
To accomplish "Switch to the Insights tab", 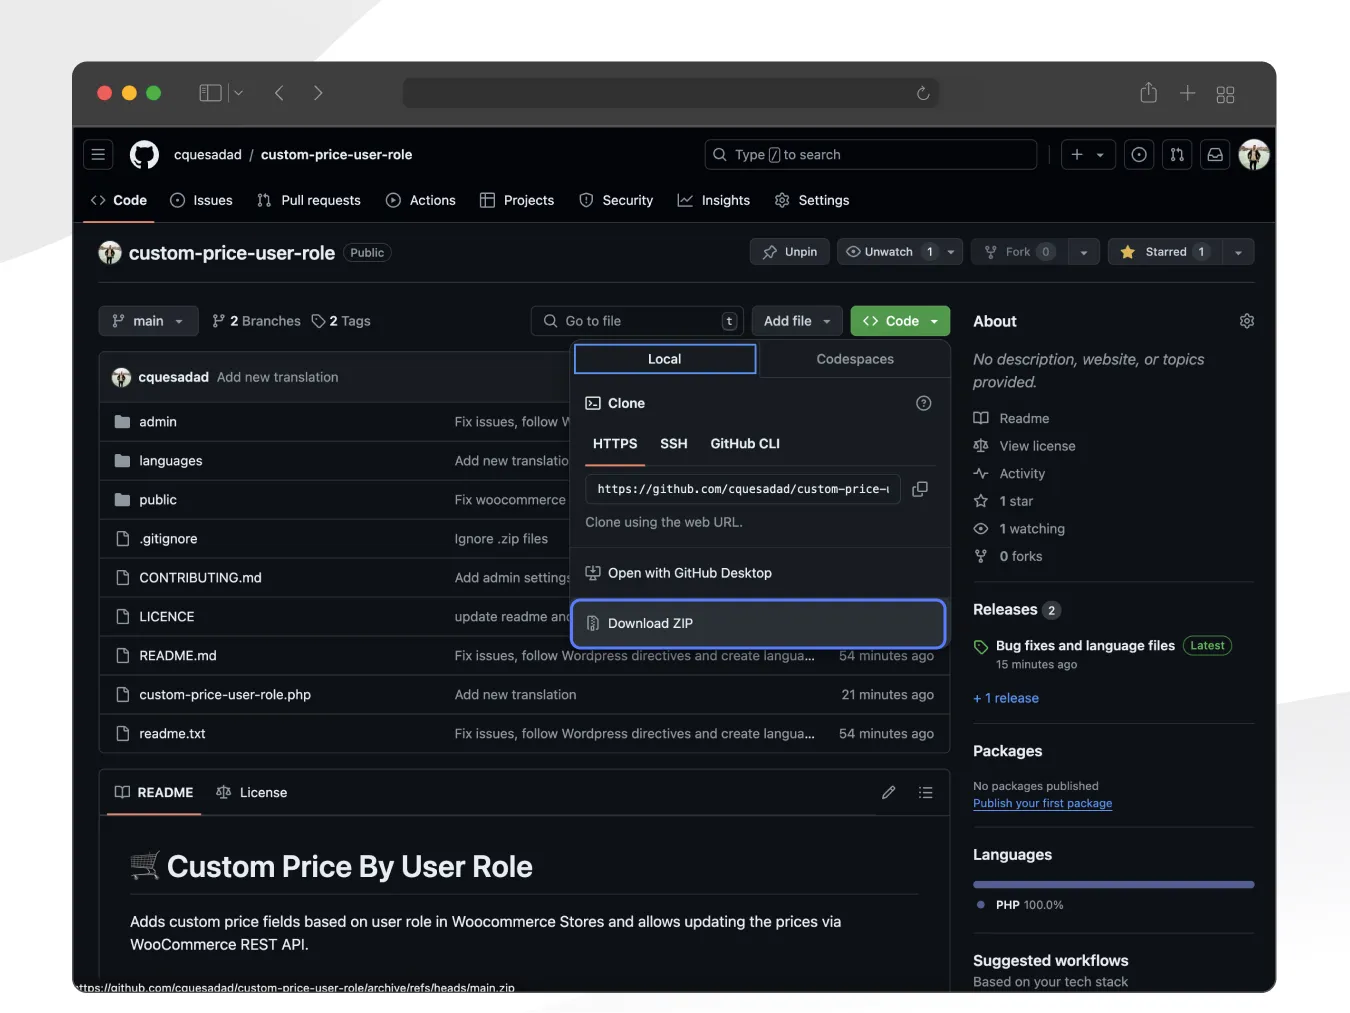I will point(713,200).
